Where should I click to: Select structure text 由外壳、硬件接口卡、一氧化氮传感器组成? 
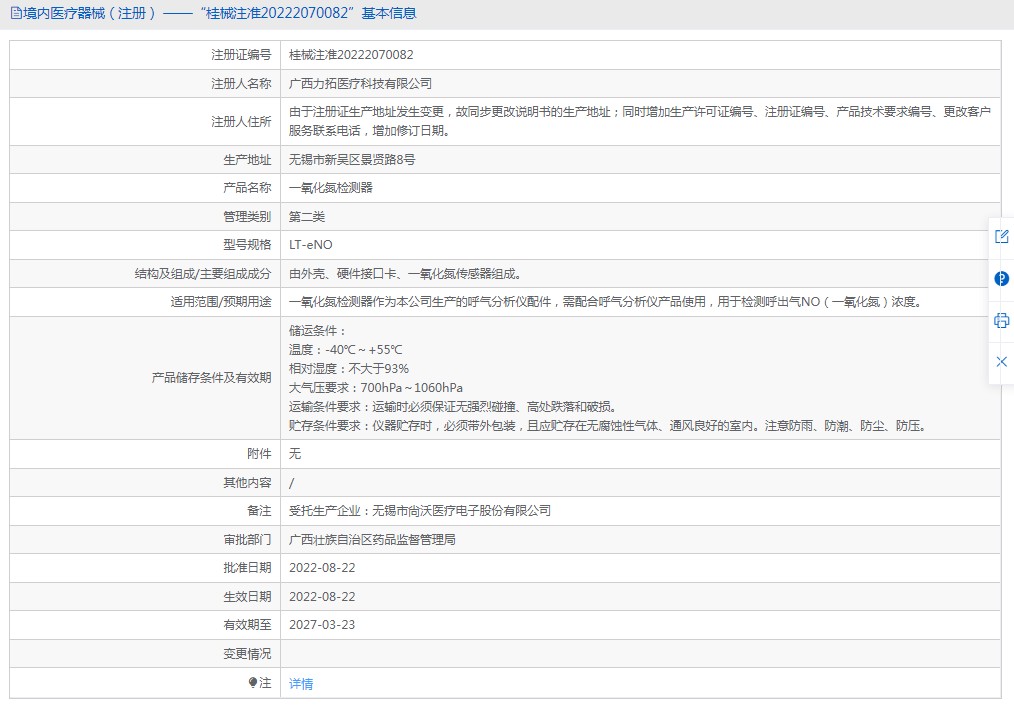(x=405, y=274)
